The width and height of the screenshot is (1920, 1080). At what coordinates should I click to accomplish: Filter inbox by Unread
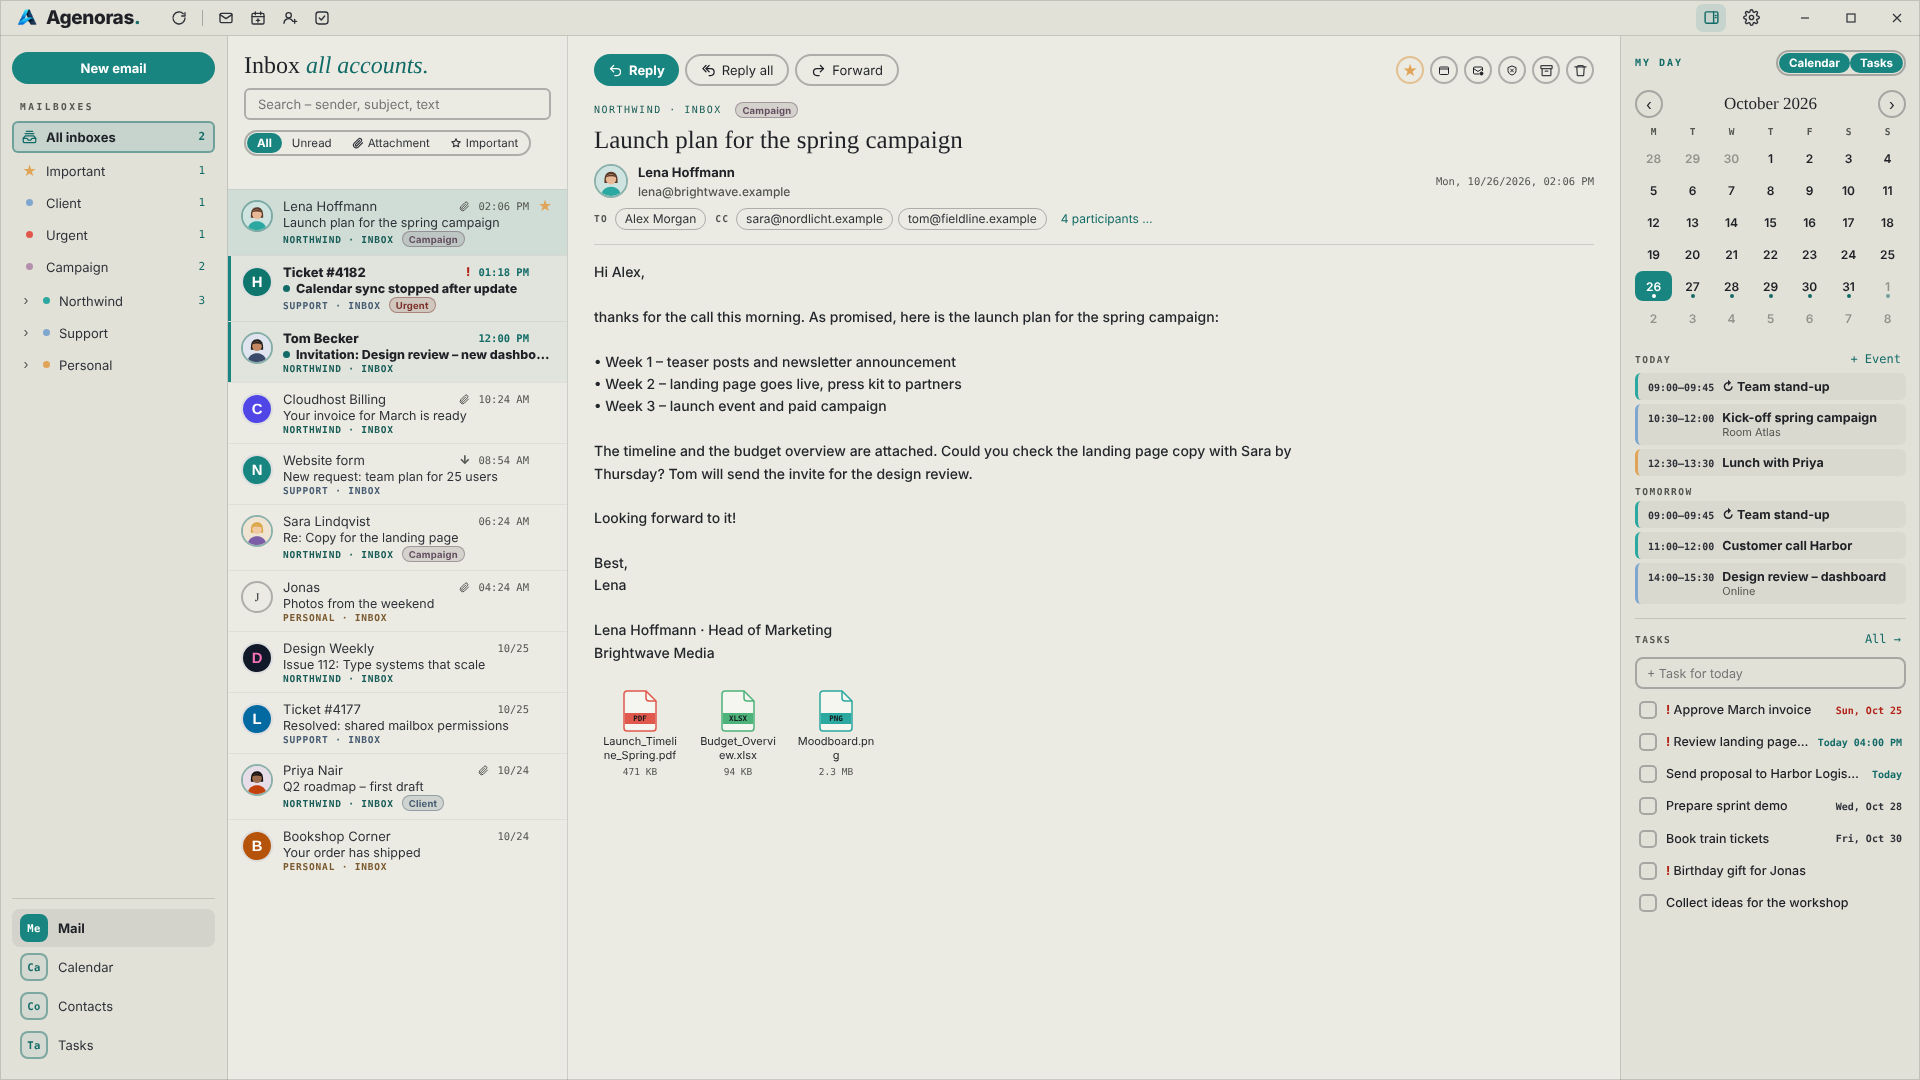(311, 143)
